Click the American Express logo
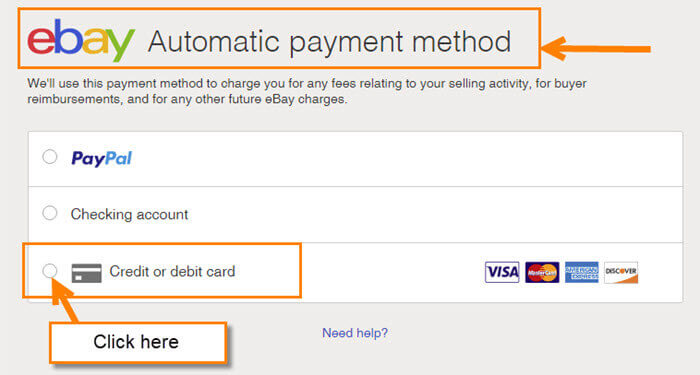Screen dimensions: 700x375 582,272
